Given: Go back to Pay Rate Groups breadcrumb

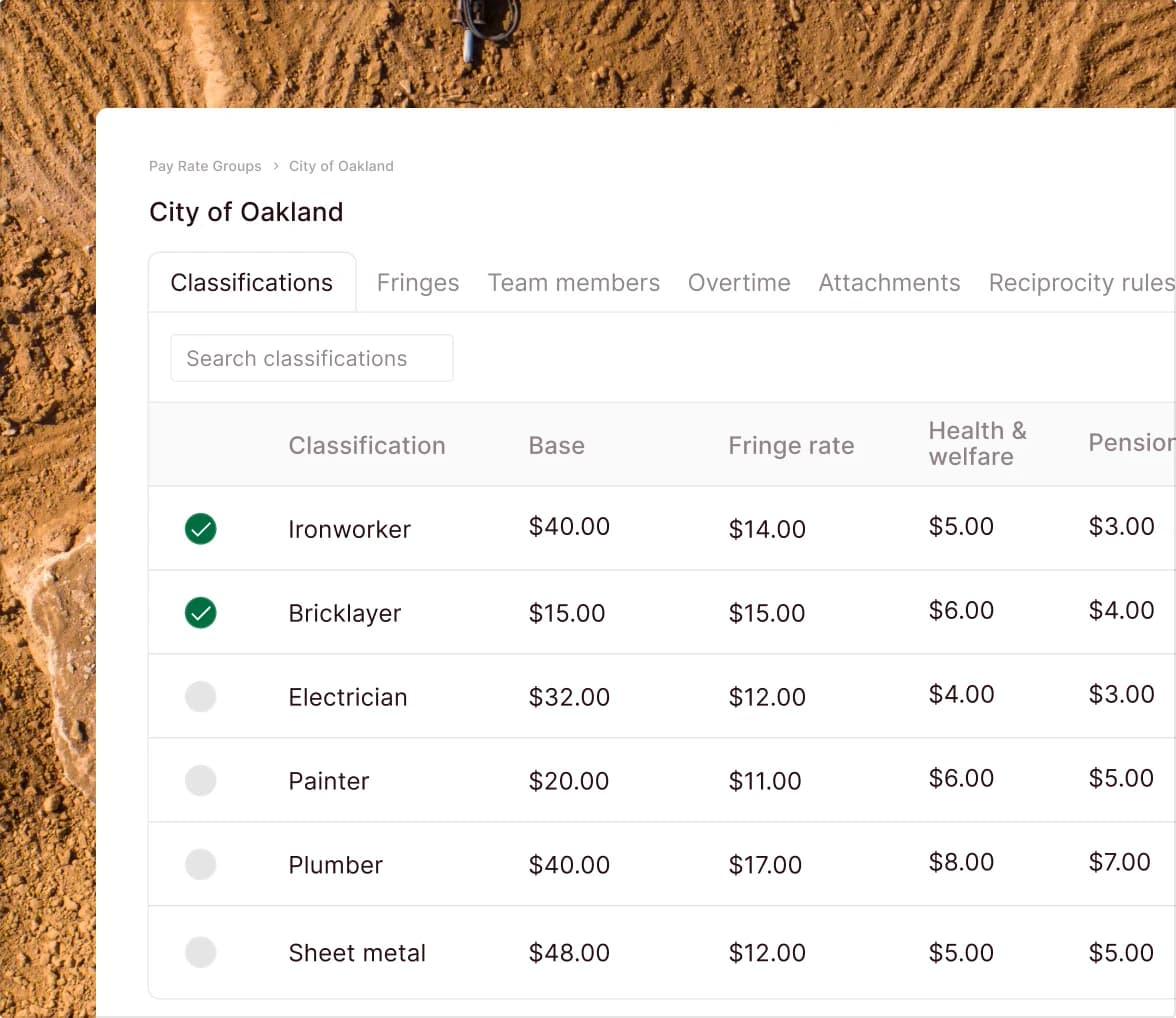Looking at the screenshot, I should [205, 166].
